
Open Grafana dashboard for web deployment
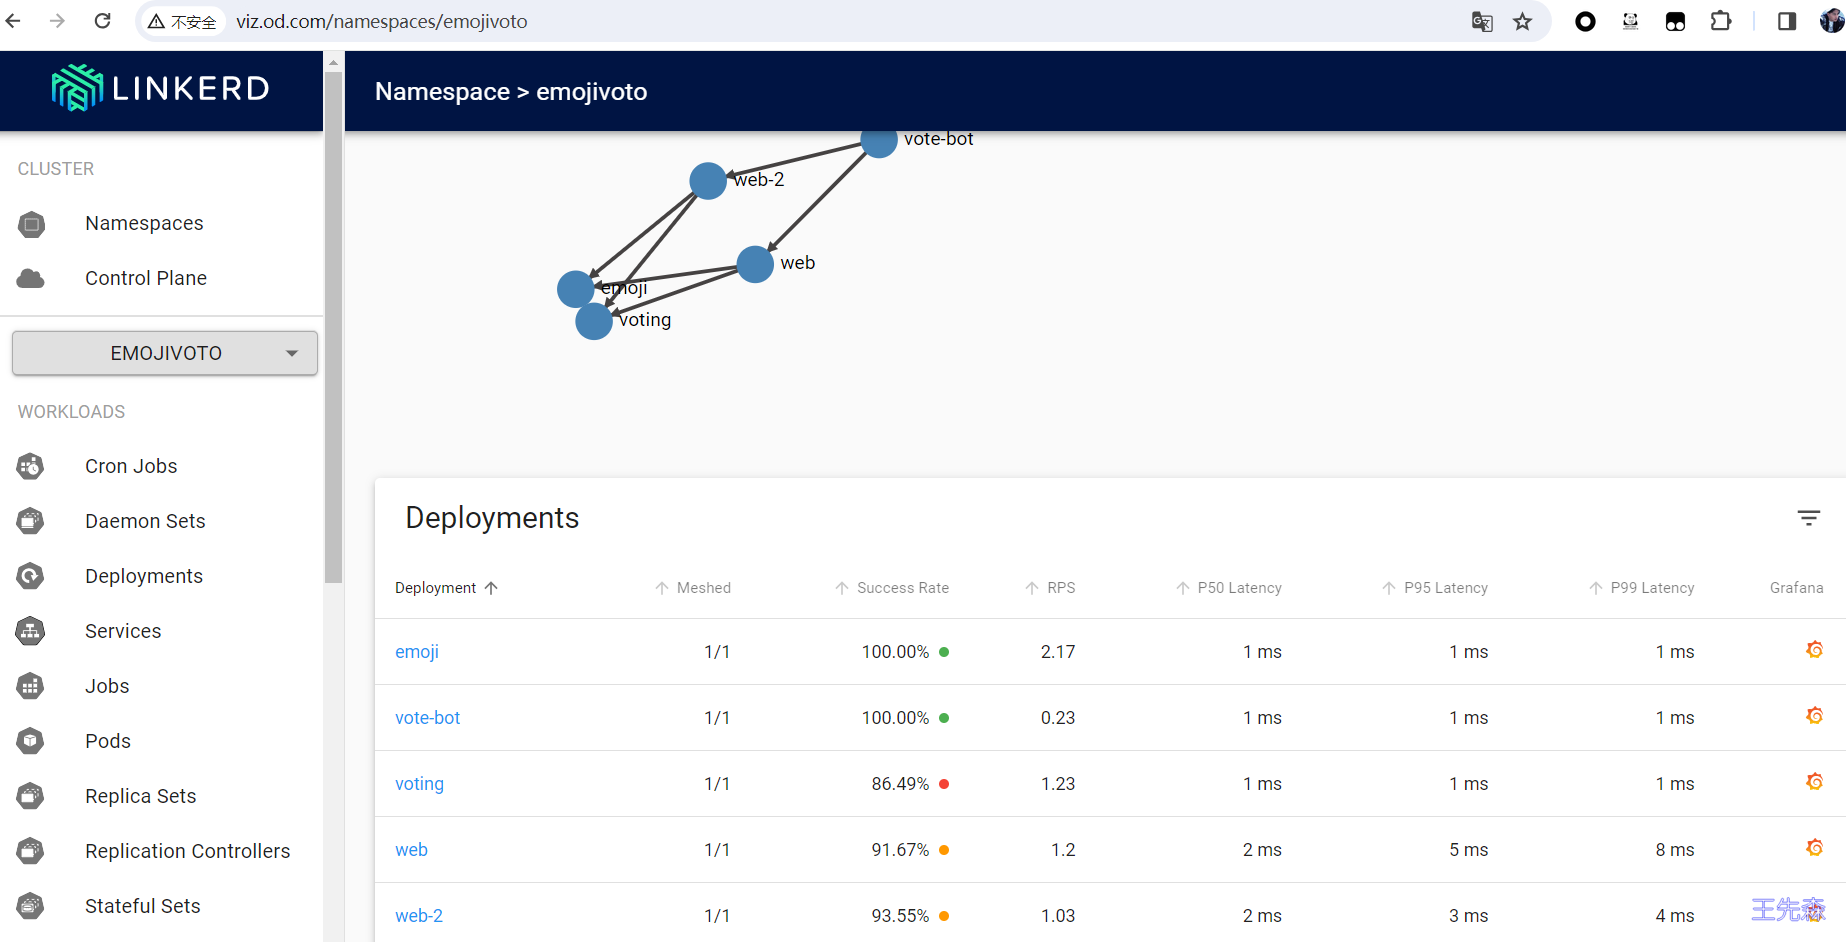tap(1814, 848)
